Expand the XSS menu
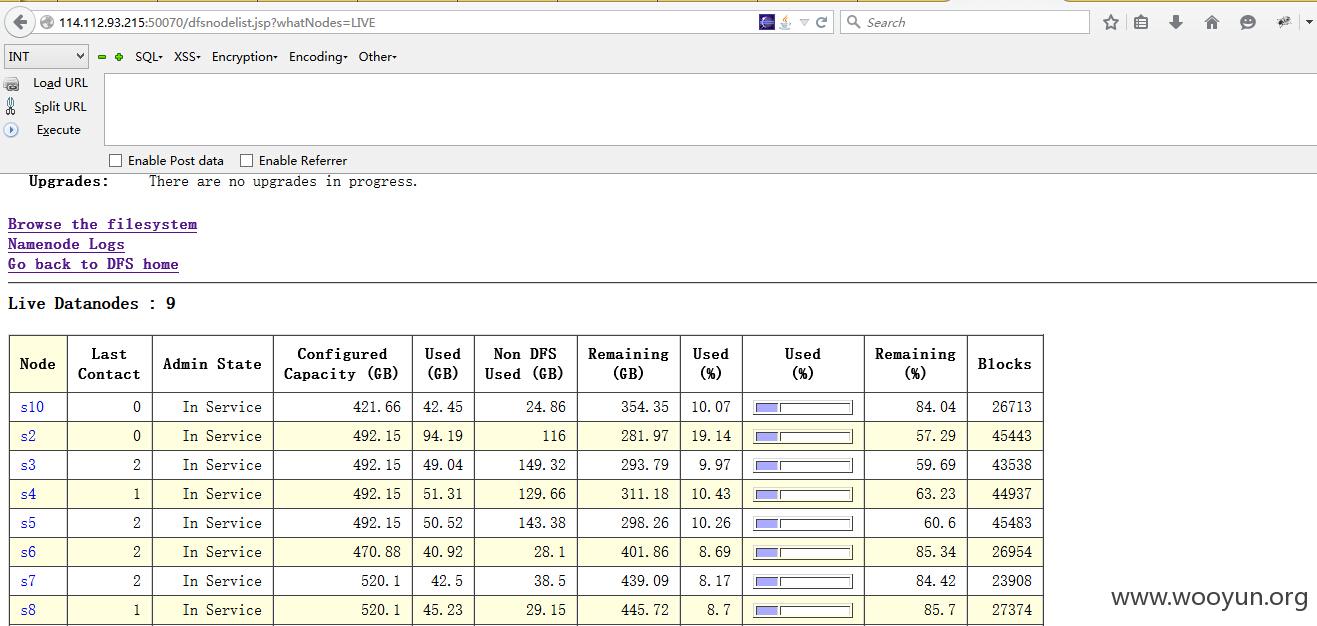Image resolution: width=1317 pixels, height=626 pixels. [x=187, y=57]
